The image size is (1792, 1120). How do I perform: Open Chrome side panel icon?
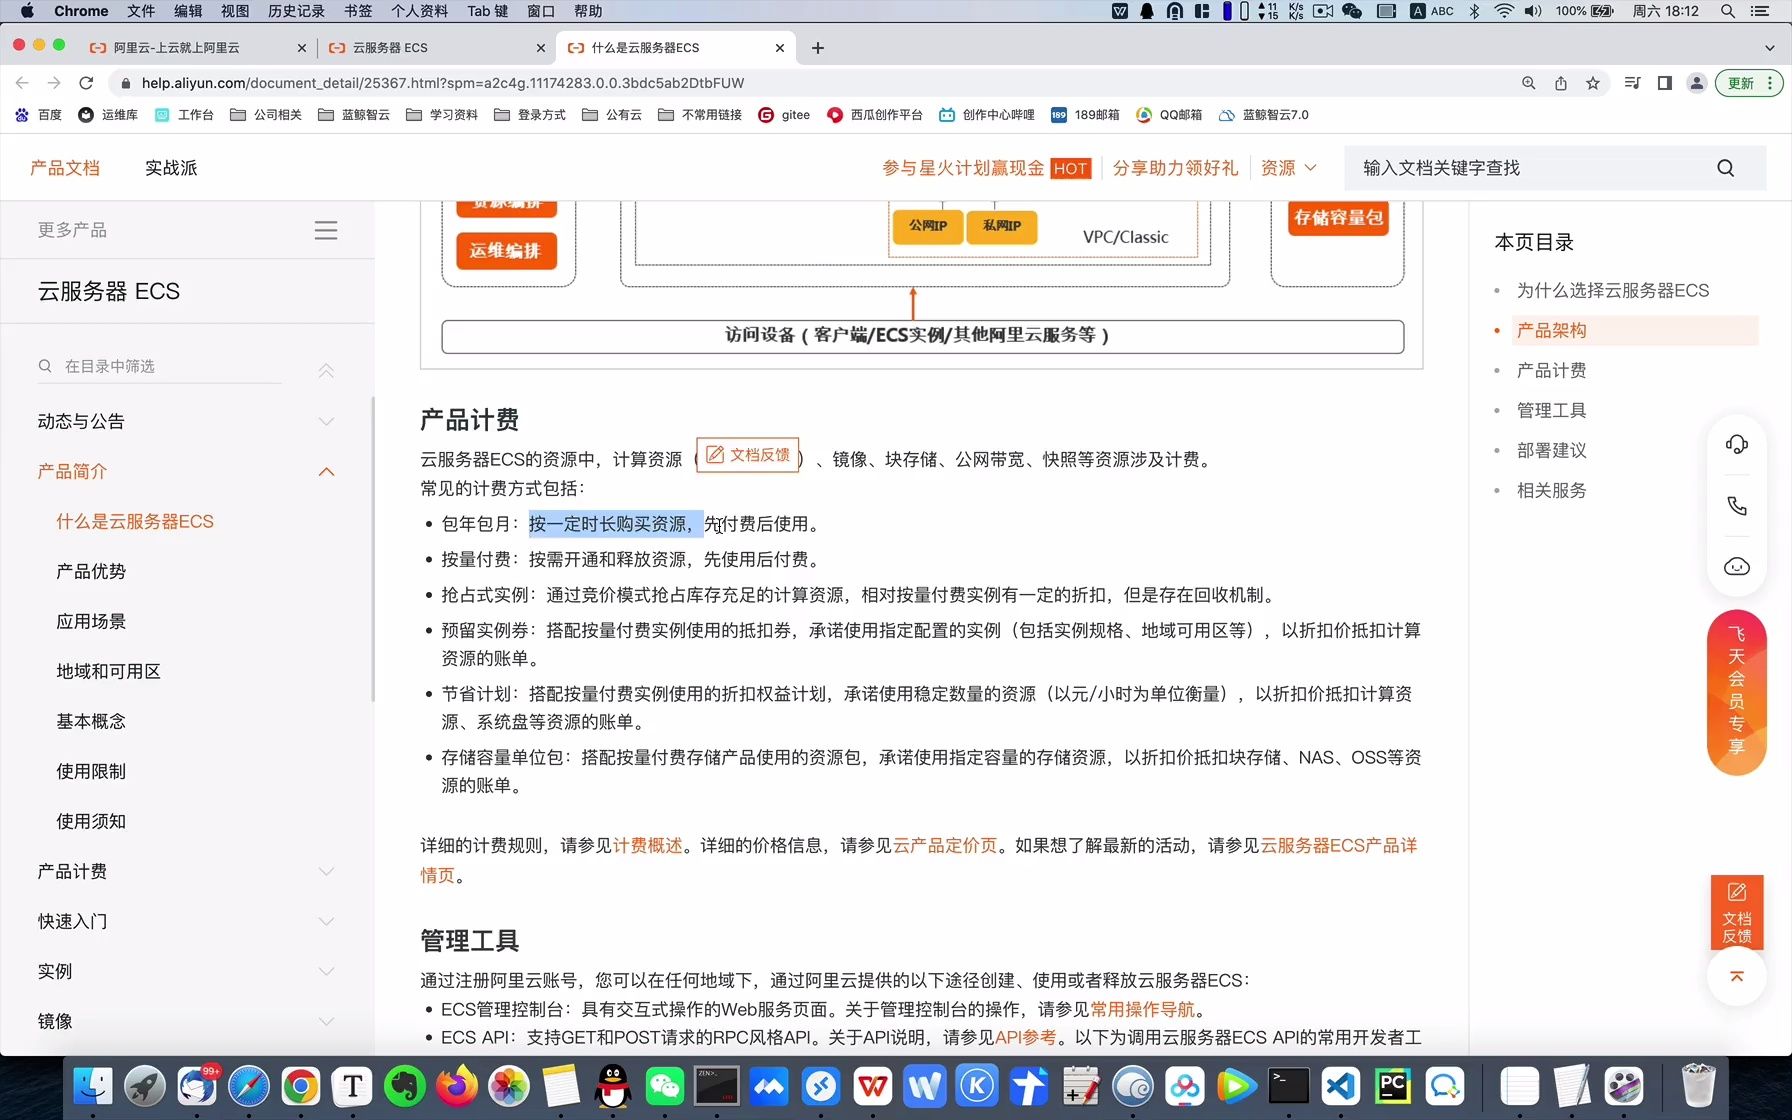click(x=1665, y=83)
